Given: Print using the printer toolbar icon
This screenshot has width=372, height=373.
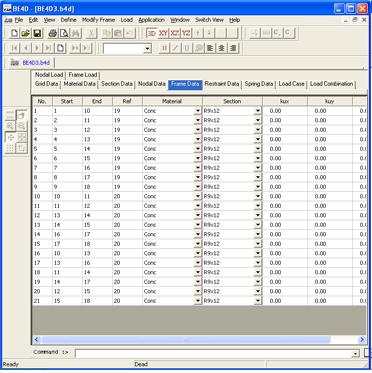Looking at the screenshot, I should pos(53,33).
